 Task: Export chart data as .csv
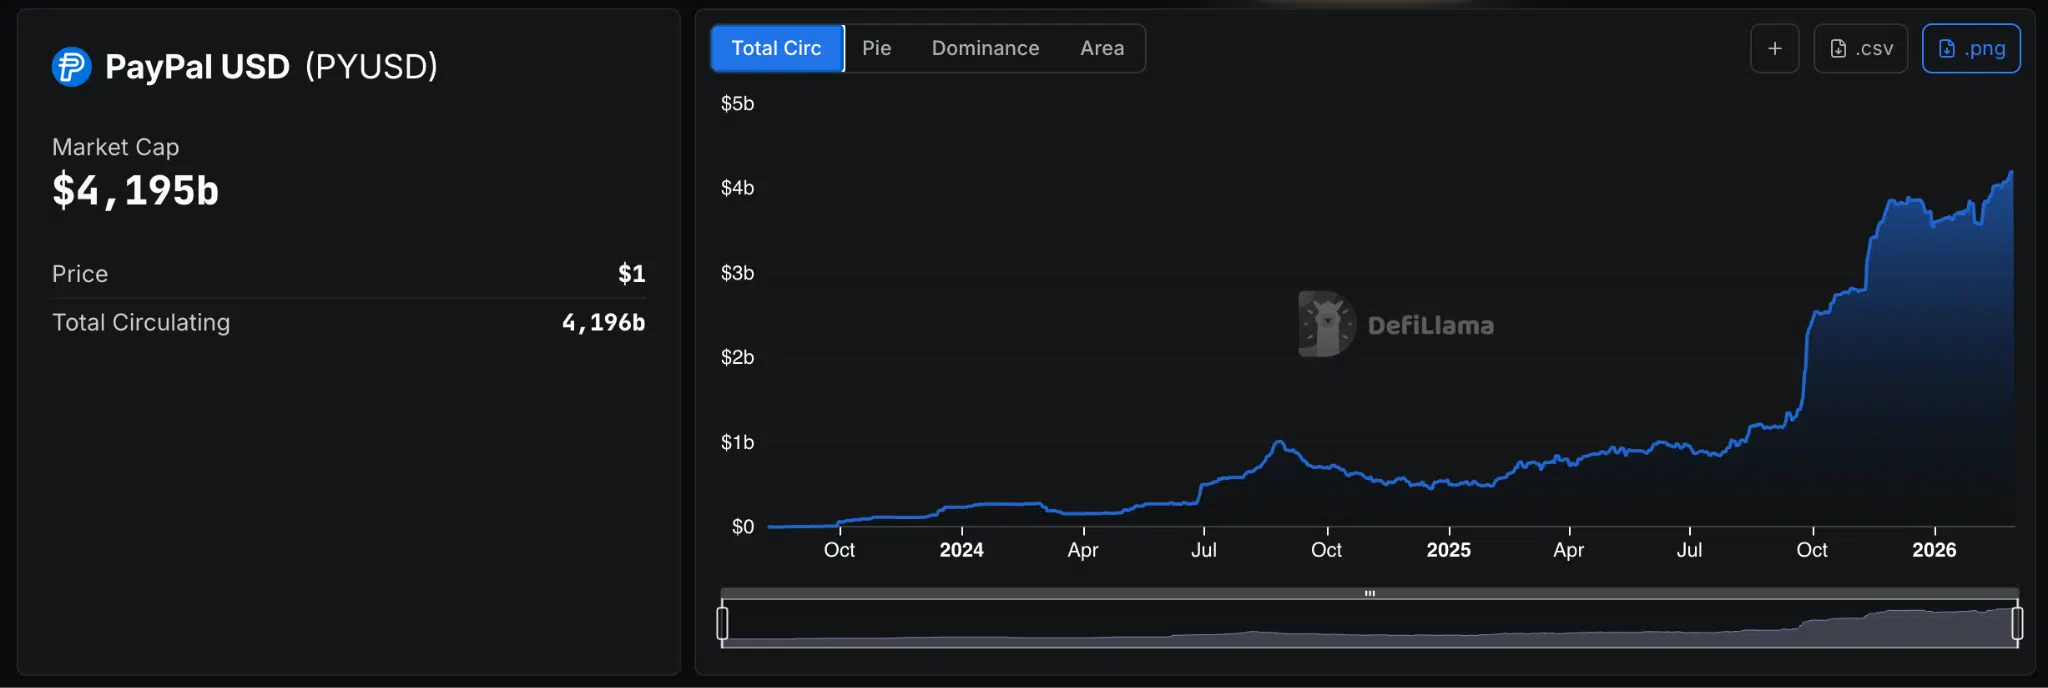(1862, 47)
